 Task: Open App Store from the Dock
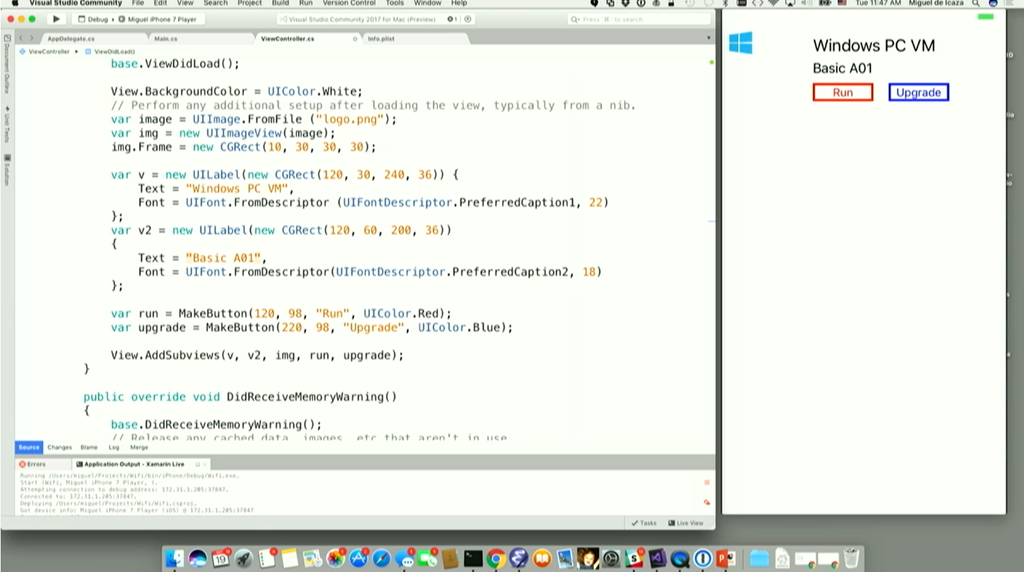[359, 558]
